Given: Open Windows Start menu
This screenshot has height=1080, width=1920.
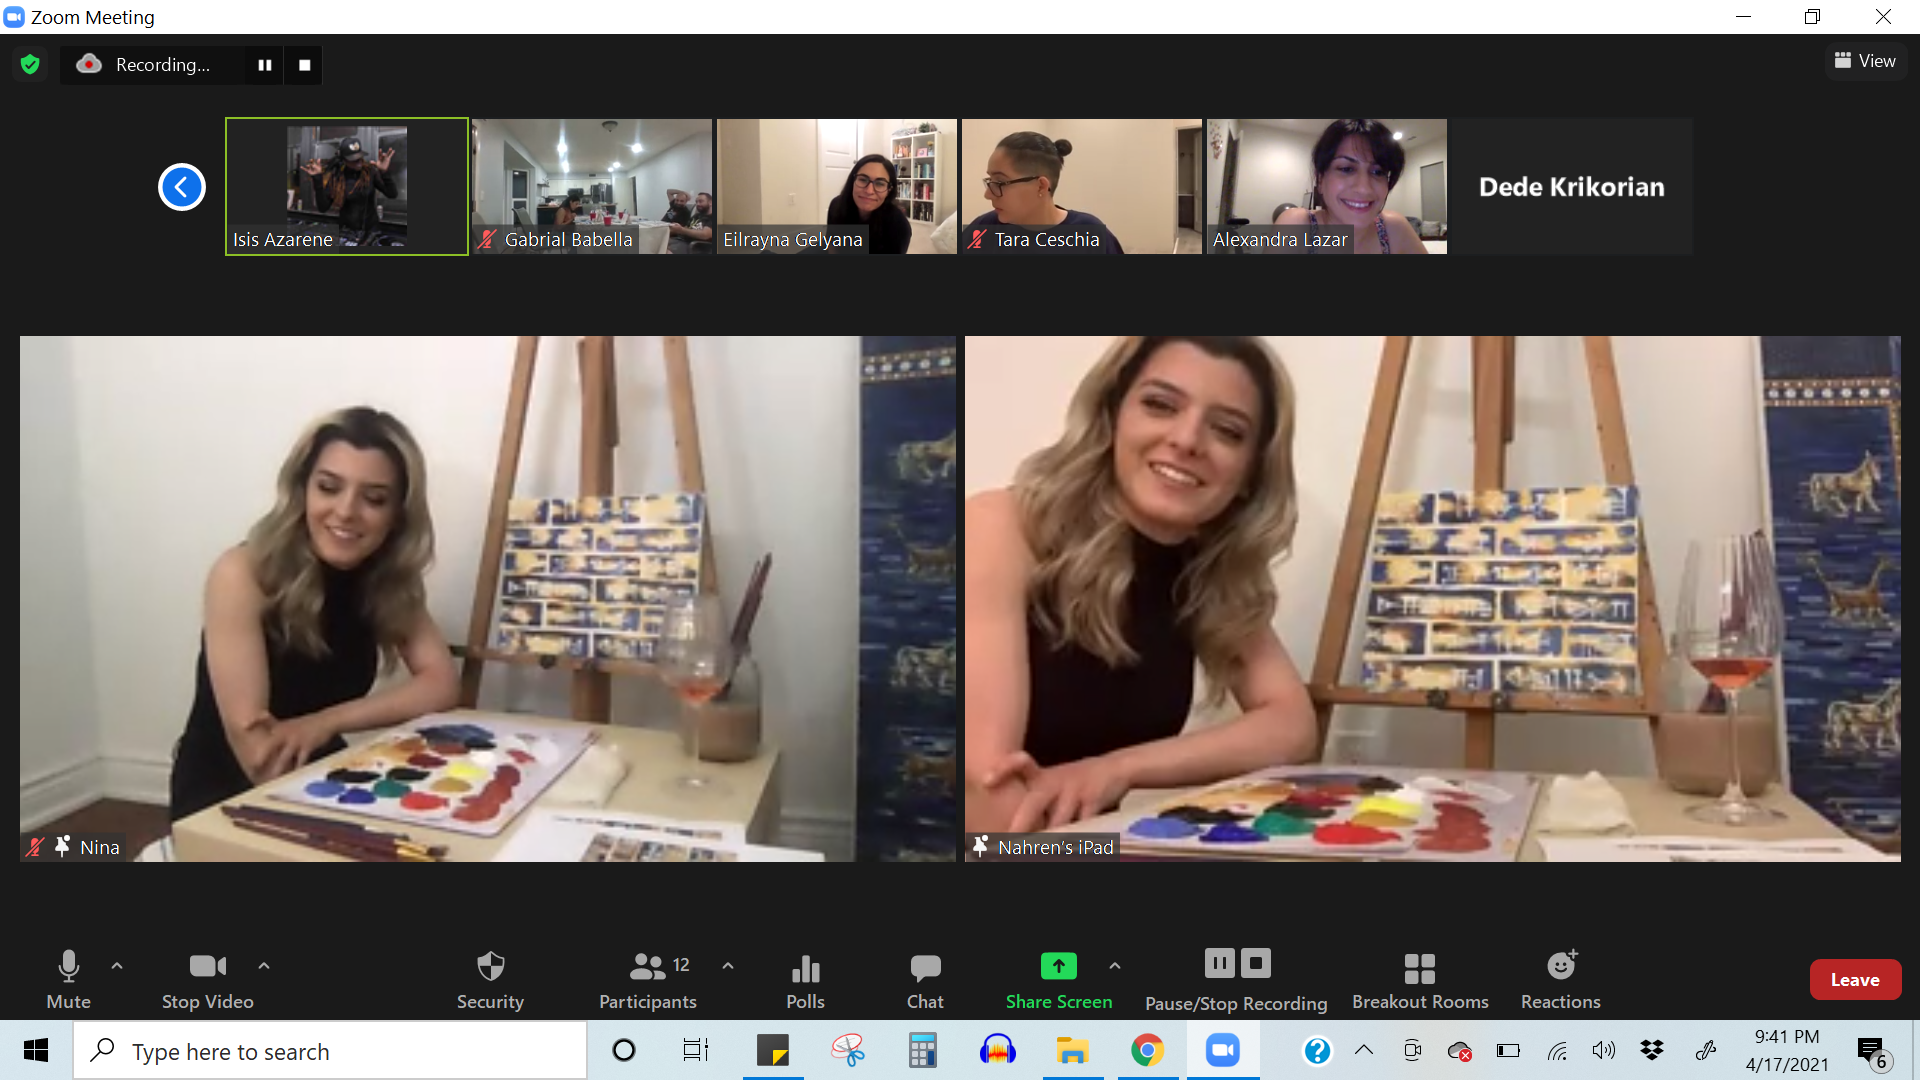Looking at the screenshot, I should tap(36, 1050).
